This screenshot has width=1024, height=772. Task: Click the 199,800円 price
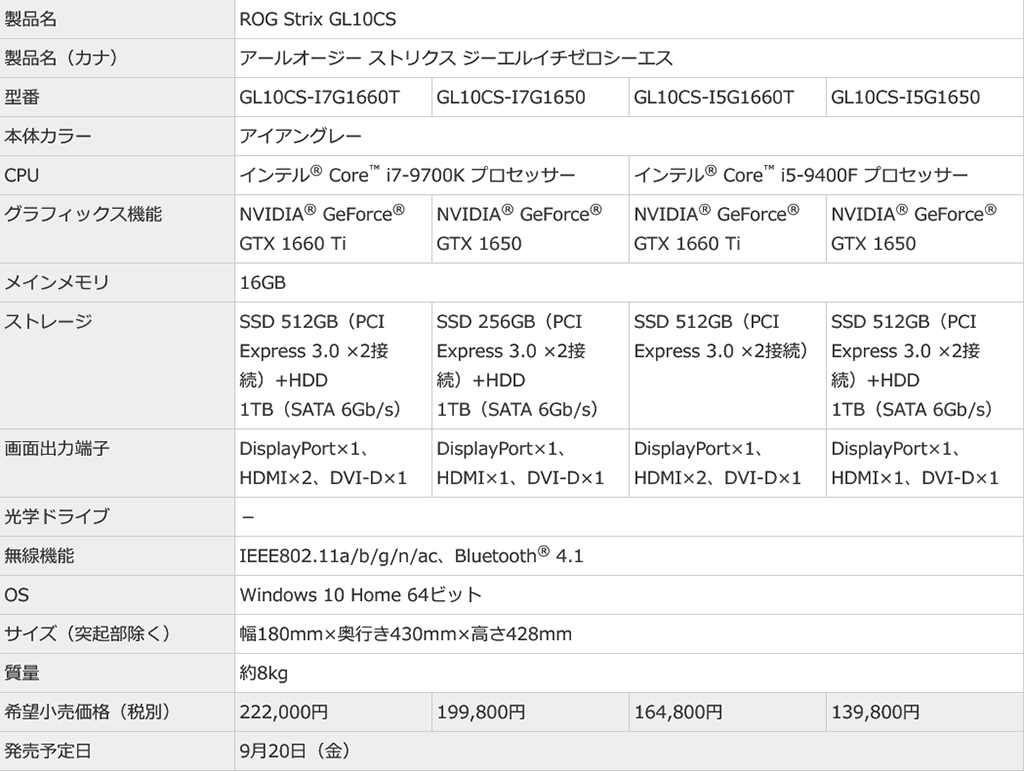(x=481, y=712)
